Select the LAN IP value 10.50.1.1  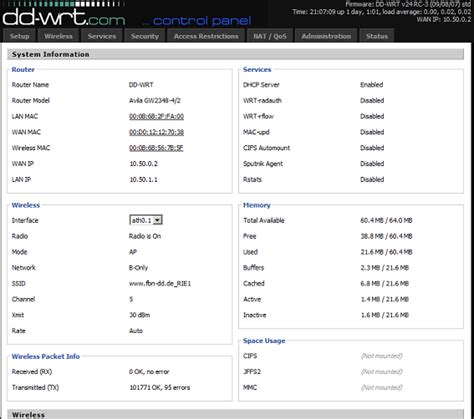click(x=144, y=179)
